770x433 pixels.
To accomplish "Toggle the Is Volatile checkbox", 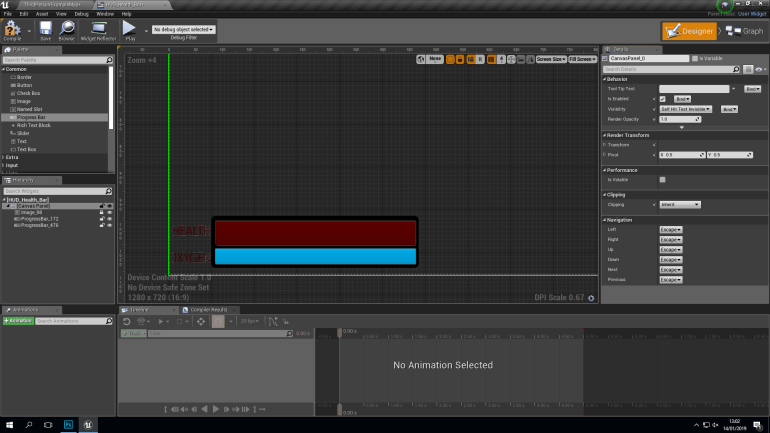I will pos(662,180).
